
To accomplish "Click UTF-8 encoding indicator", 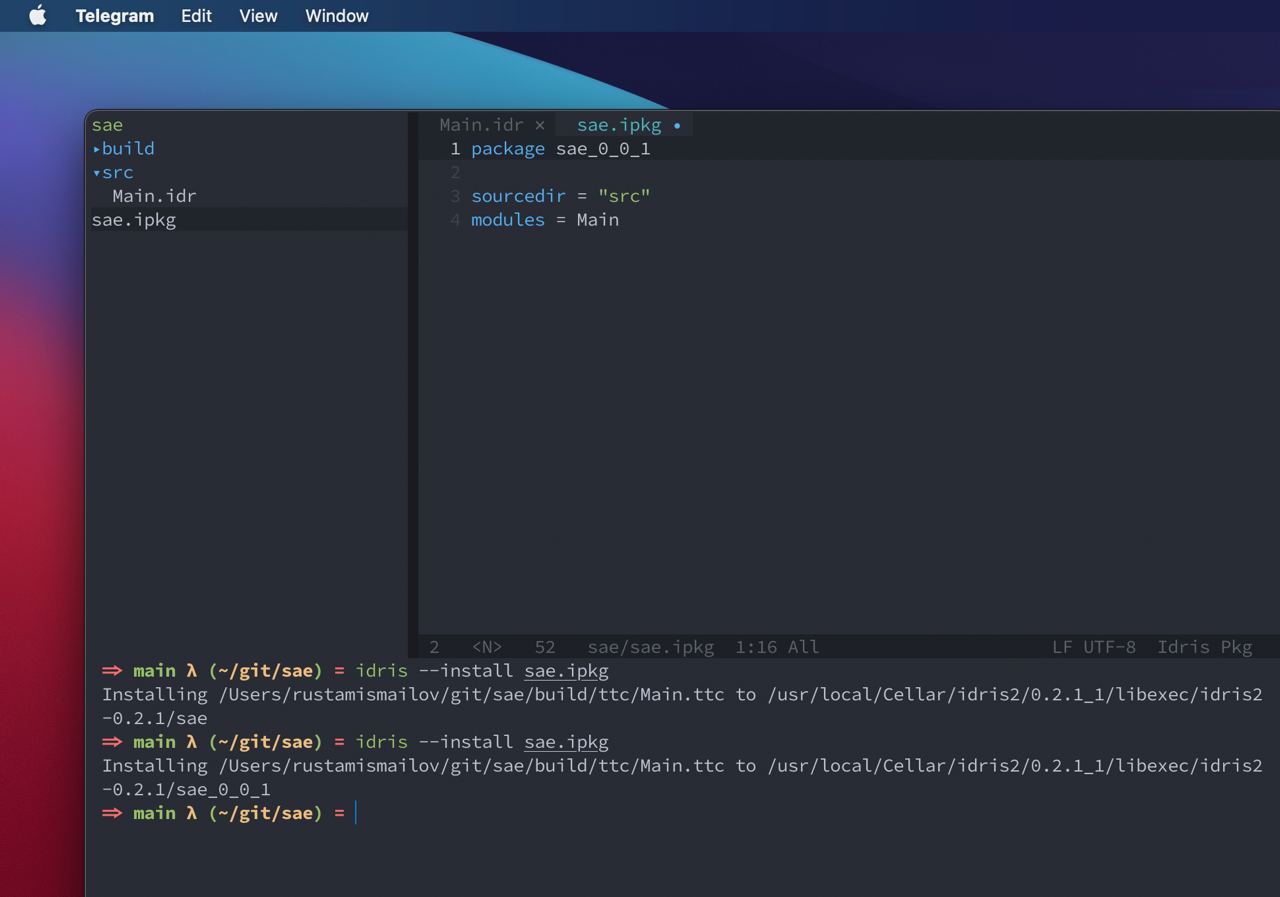I will point(1110,647).
